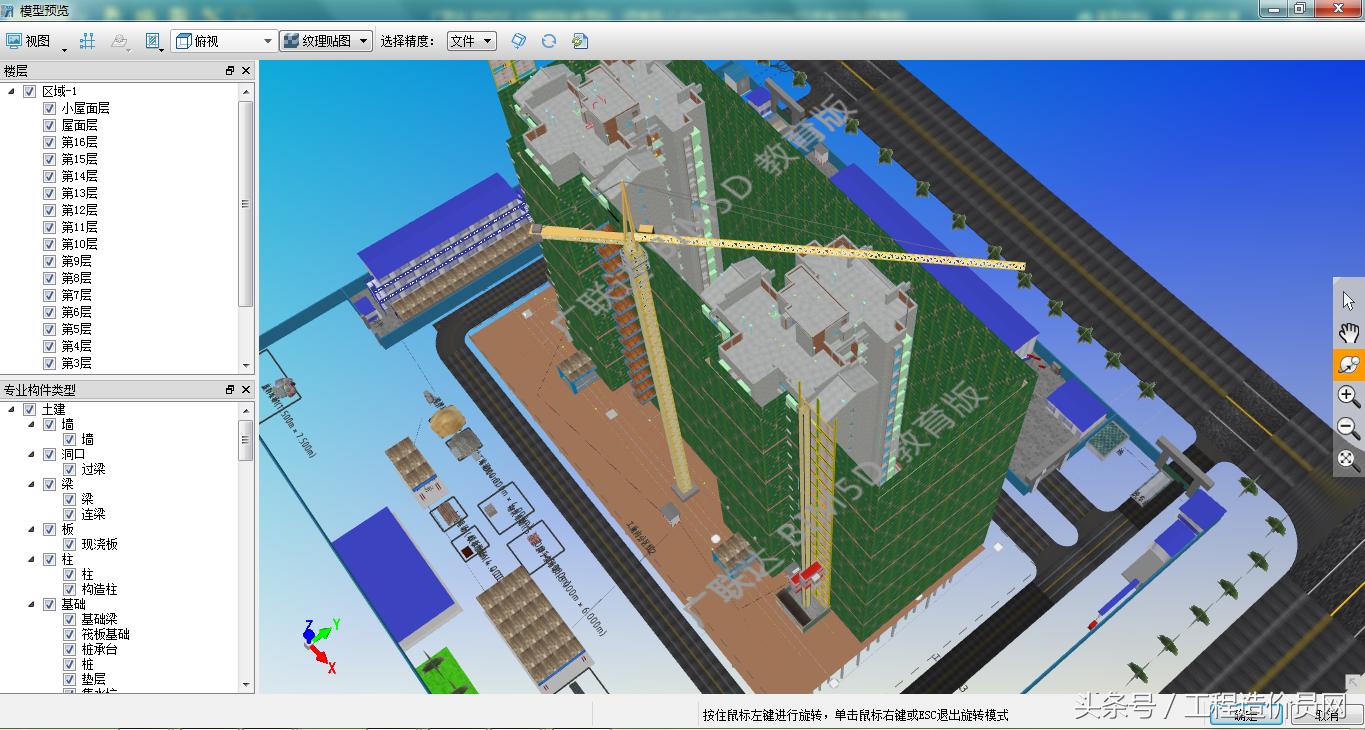Viewport: 1365px width, 730px height.
Task: Select the 第15层 floor row
Action: tap(79, 159)
